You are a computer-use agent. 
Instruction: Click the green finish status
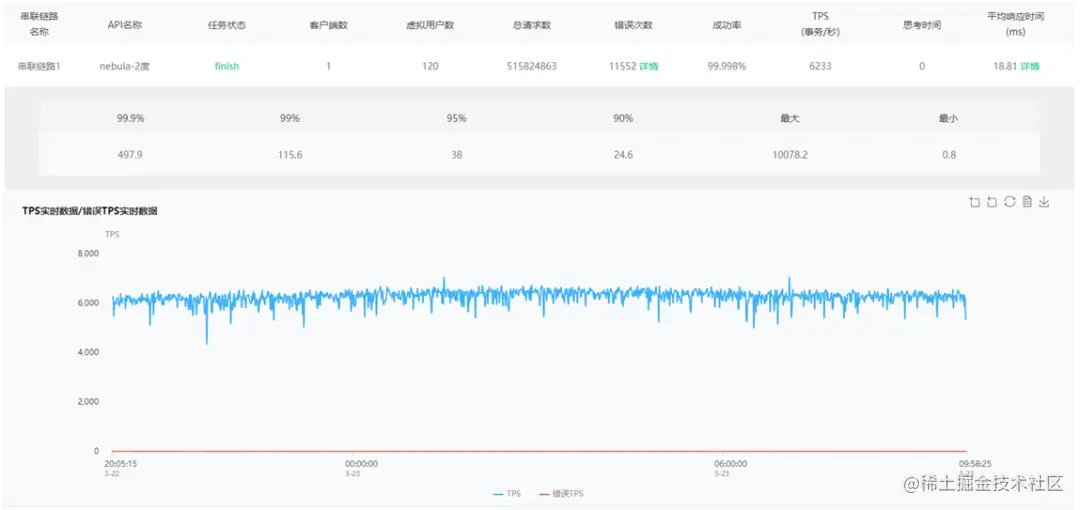(227, 66)
